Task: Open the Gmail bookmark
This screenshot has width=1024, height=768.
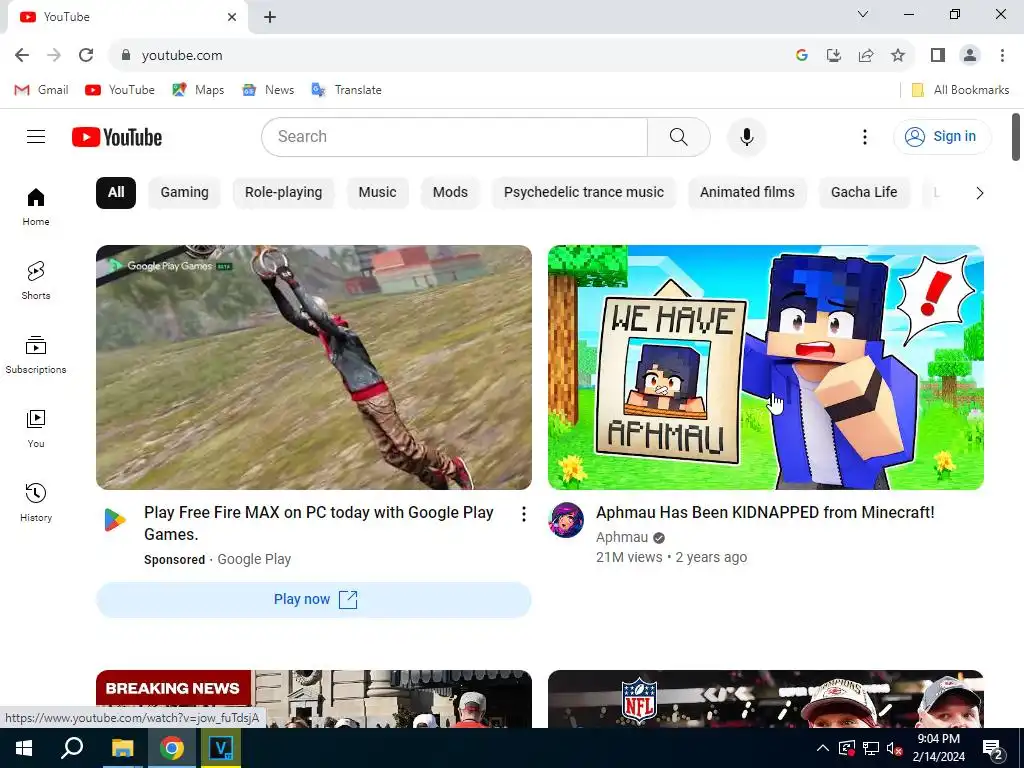Action: pyautogui.click(x=41, y=90)
